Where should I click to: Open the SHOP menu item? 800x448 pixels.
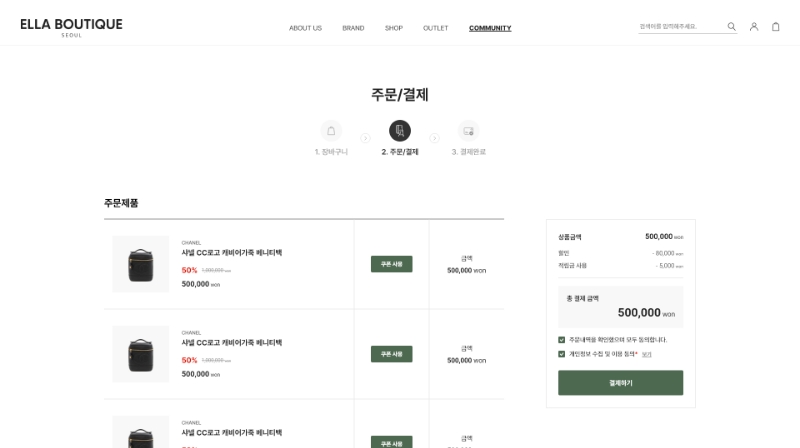coord(393,28)
